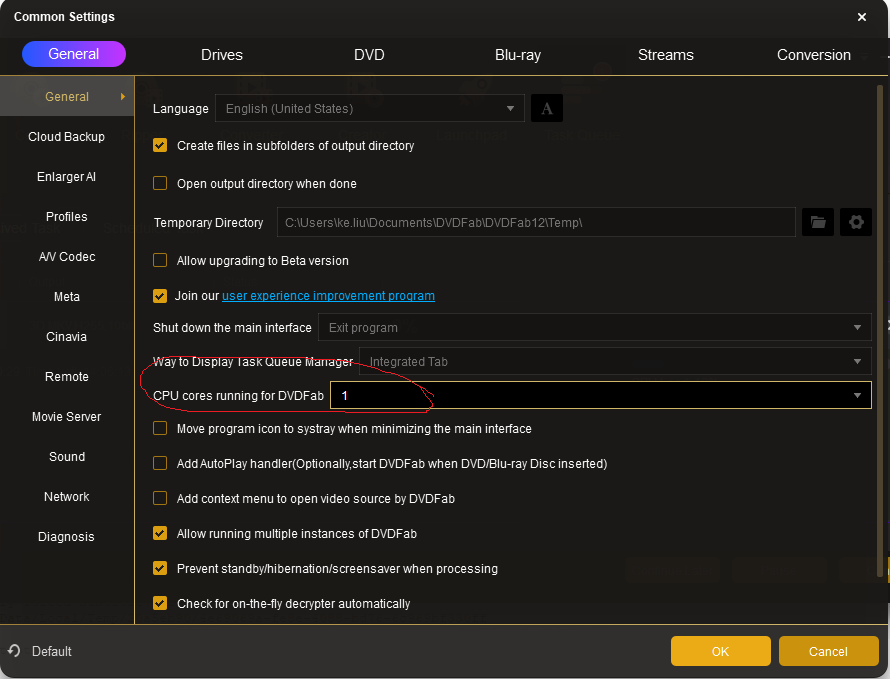This screenshot has width=890, height=679.
Task: Open the Language dropdown
Action: (x=370, y=108)
